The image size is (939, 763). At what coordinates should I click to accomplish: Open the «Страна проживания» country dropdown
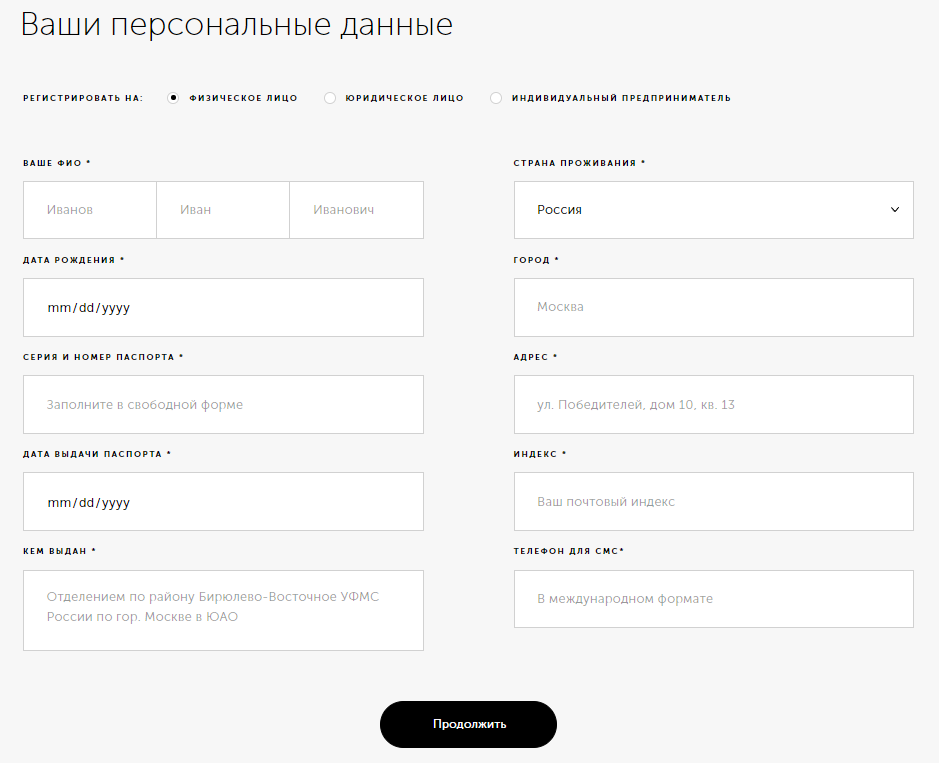pyautogui.click(x=713, y=209)
